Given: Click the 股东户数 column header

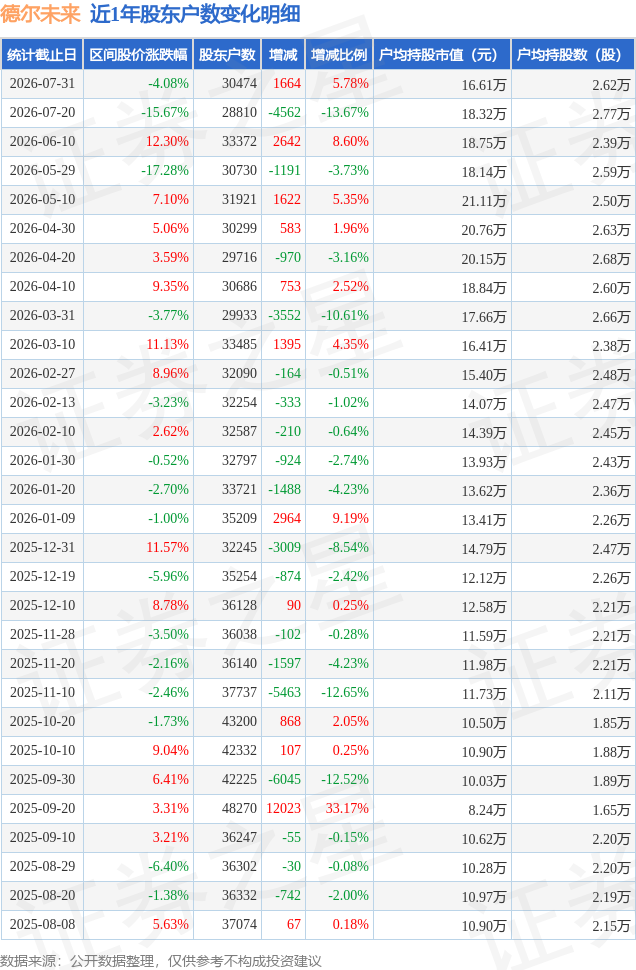Looking at the screenshot, I should [227, 54].
